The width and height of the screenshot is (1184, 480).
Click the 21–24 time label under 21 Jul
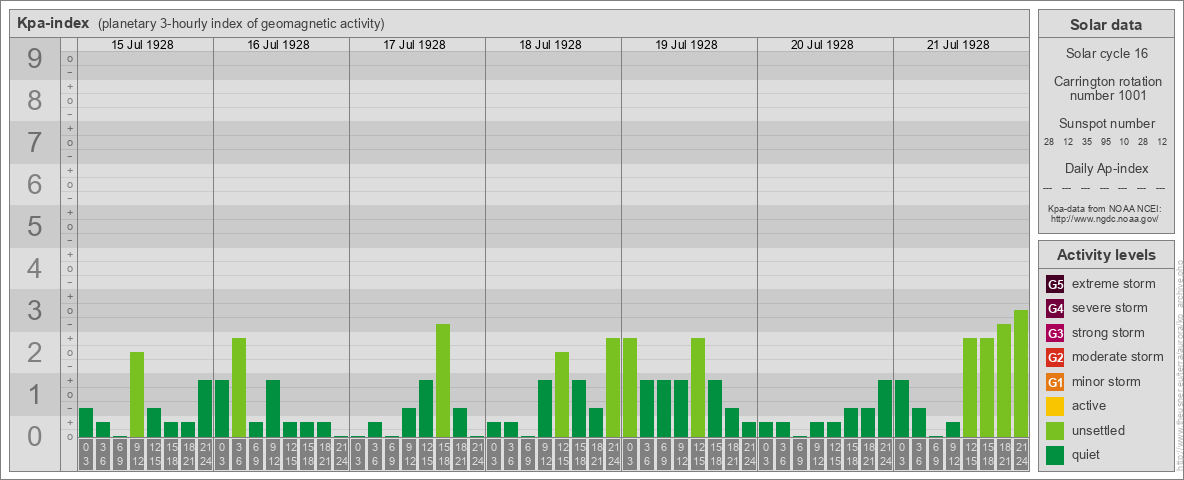[x=1021, y=454]
